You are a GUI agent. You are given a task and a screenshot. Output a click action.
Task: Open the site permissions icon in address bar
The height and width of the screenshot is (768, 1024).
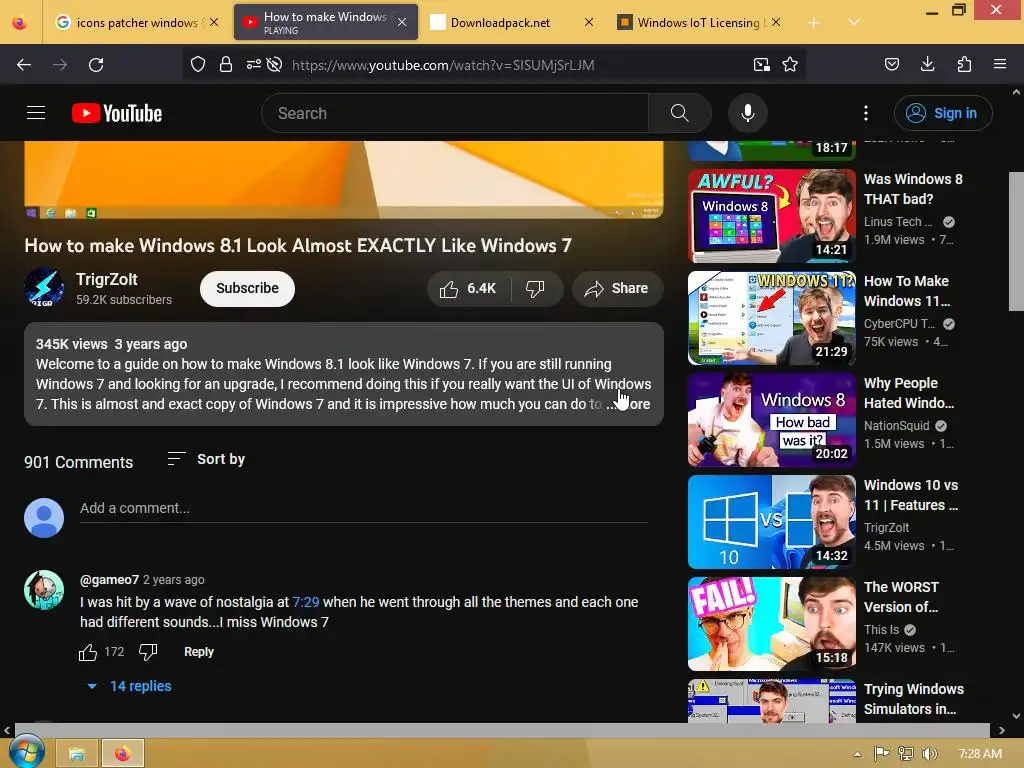coord(253,64)
